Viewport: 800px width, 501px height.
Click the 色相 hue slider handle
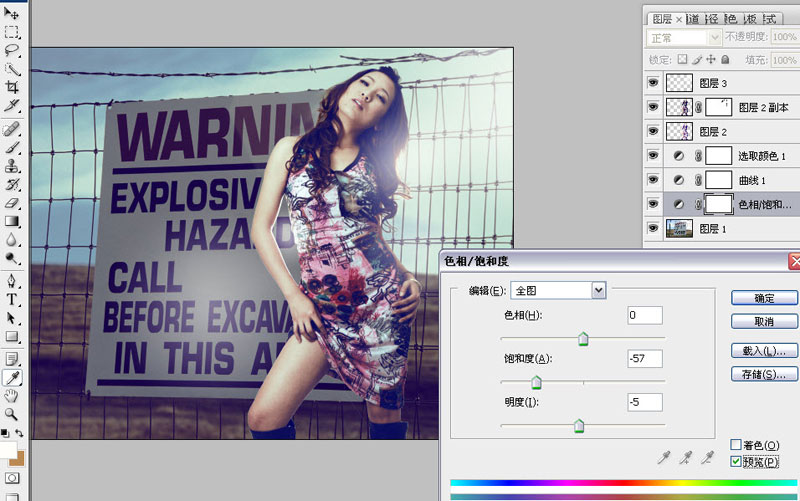point(583,339)
